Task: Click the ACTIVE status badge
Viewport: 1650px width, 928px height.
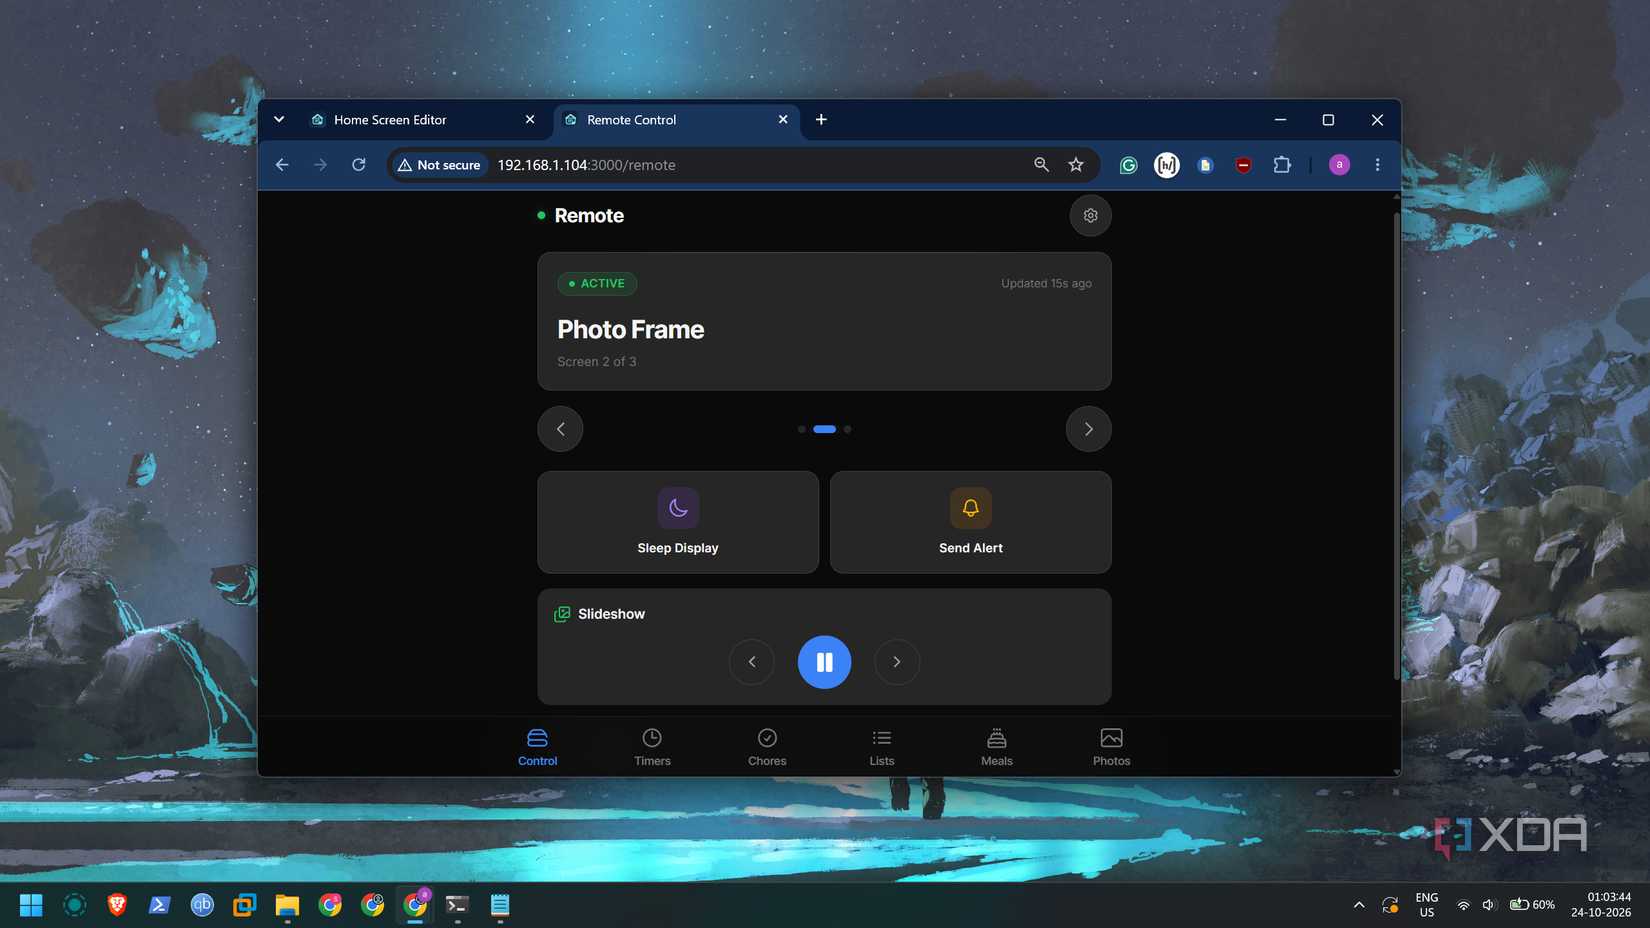Action: tap(597, 284)
